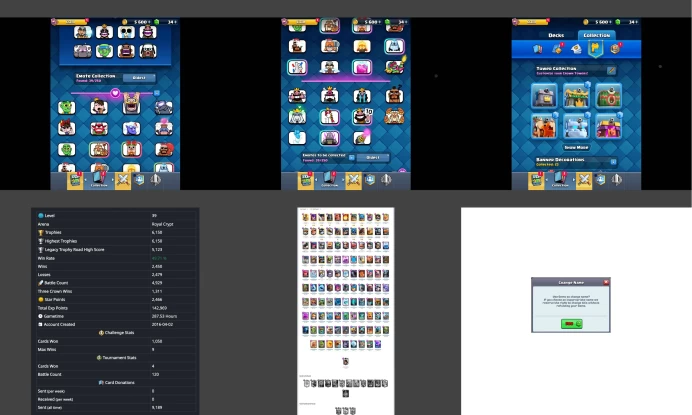
Task: Click the Gametime row label
Action: (54, 316)
